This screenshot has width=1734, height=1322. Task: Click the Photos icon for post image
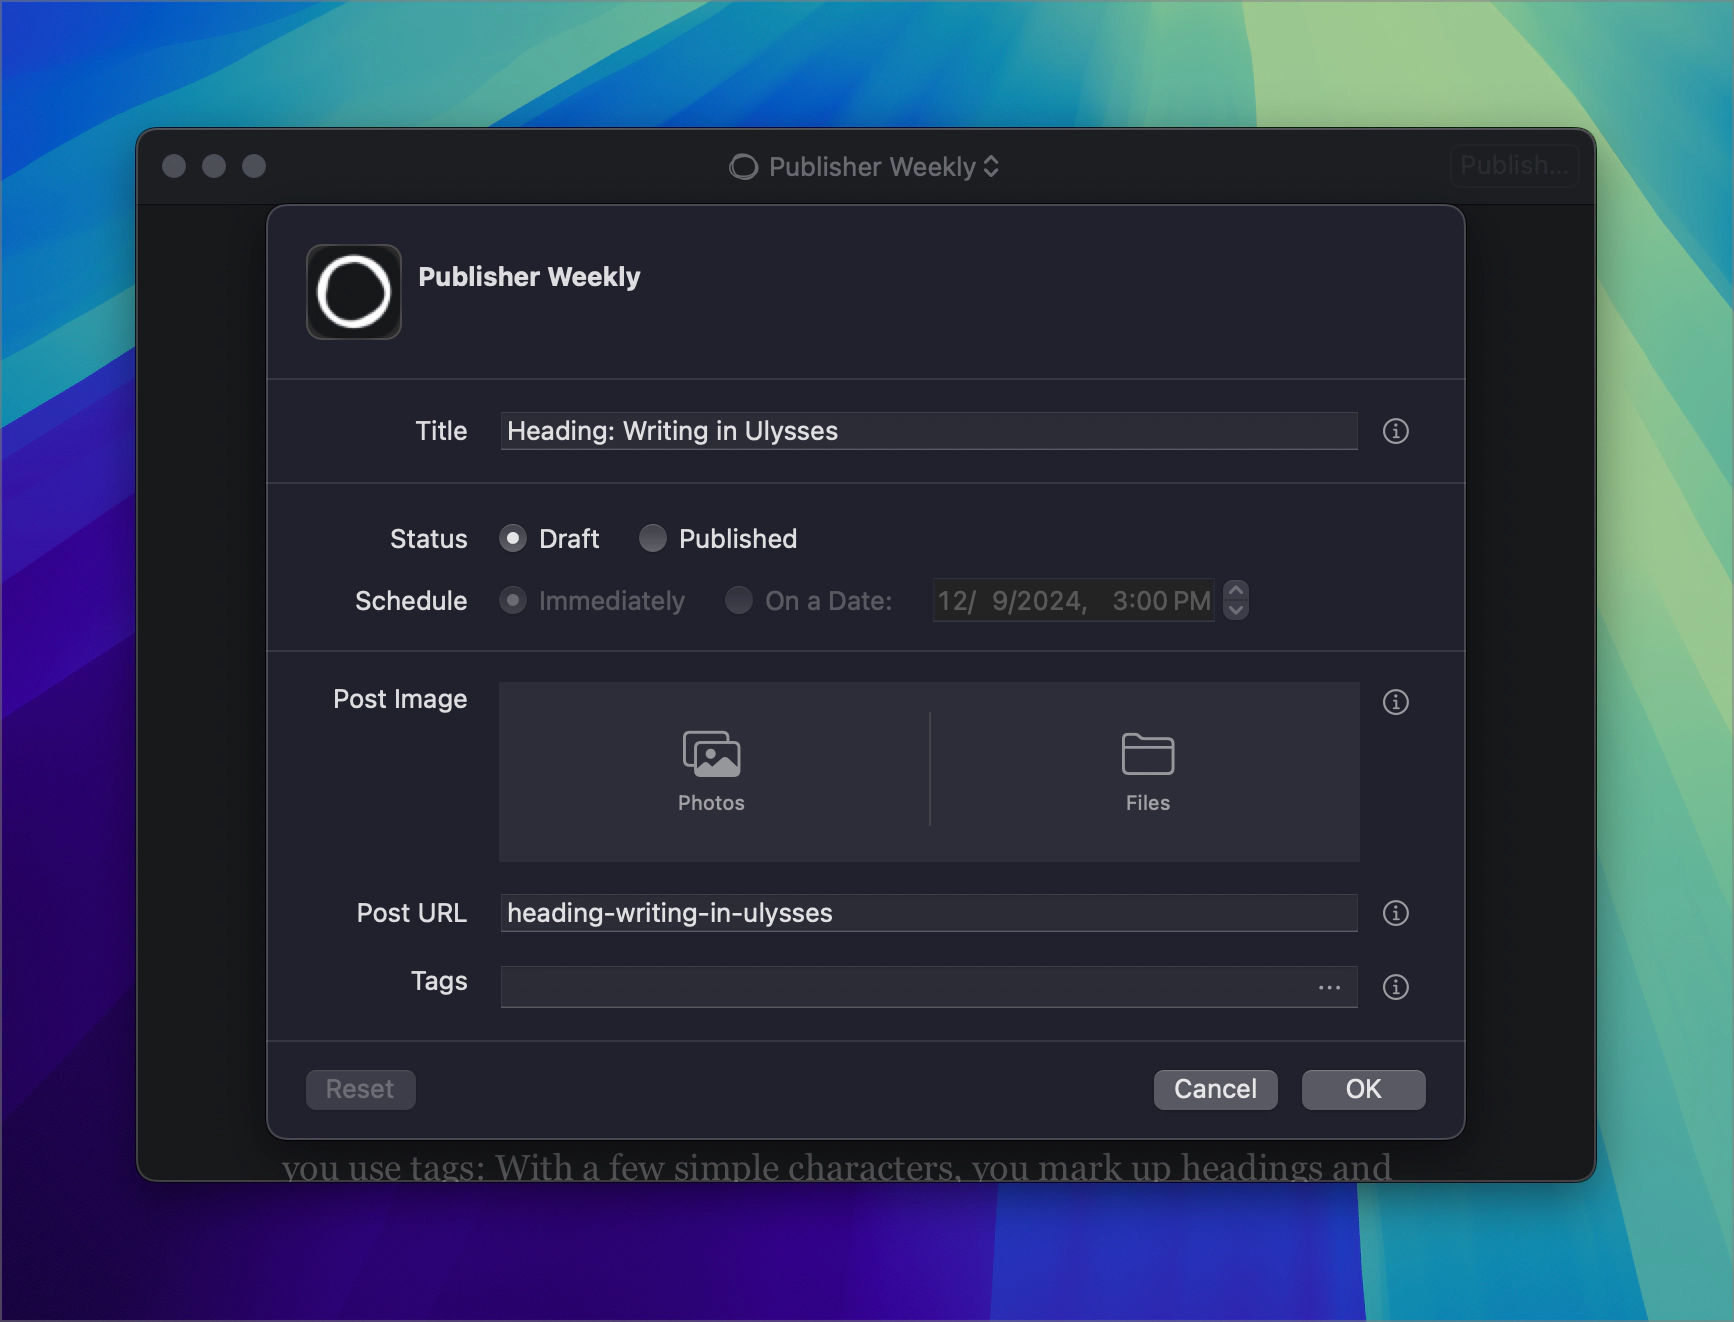711,755
